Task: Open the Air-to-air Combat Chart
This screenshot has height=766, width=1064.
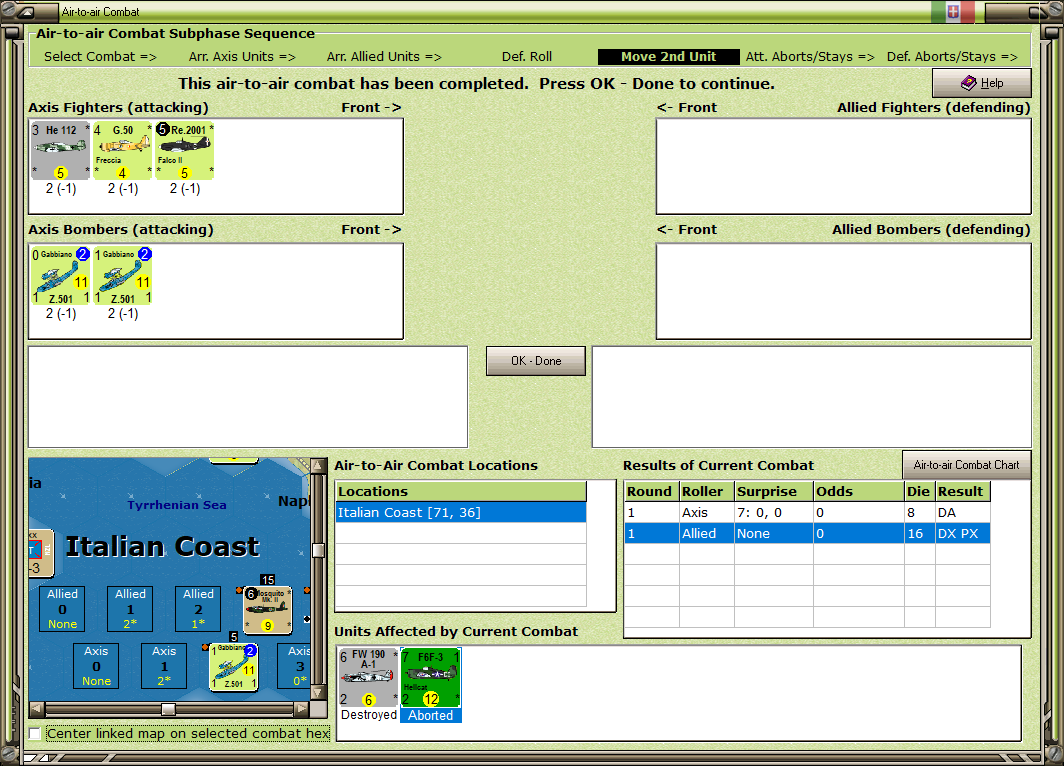Action: 966,465
